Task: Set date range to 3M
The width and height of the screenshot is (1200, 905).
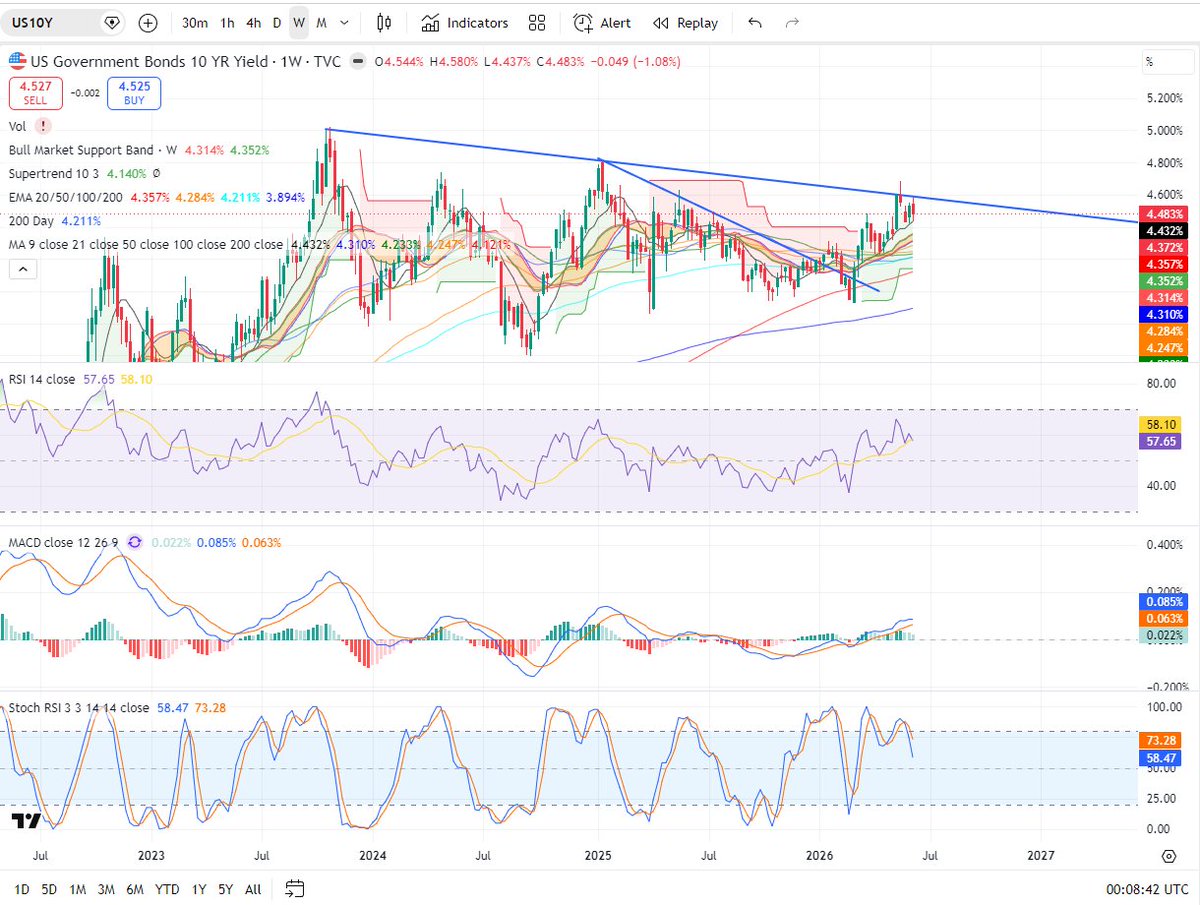Action: click(x=108, y=889)
